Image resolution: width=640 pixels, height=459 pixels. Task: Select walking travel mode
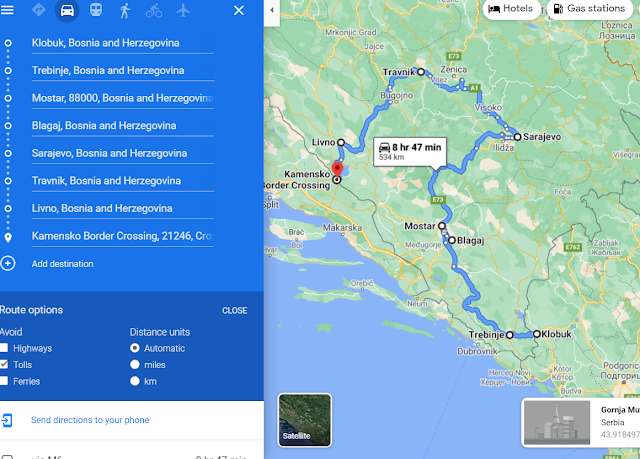click(x=125, y=10)
